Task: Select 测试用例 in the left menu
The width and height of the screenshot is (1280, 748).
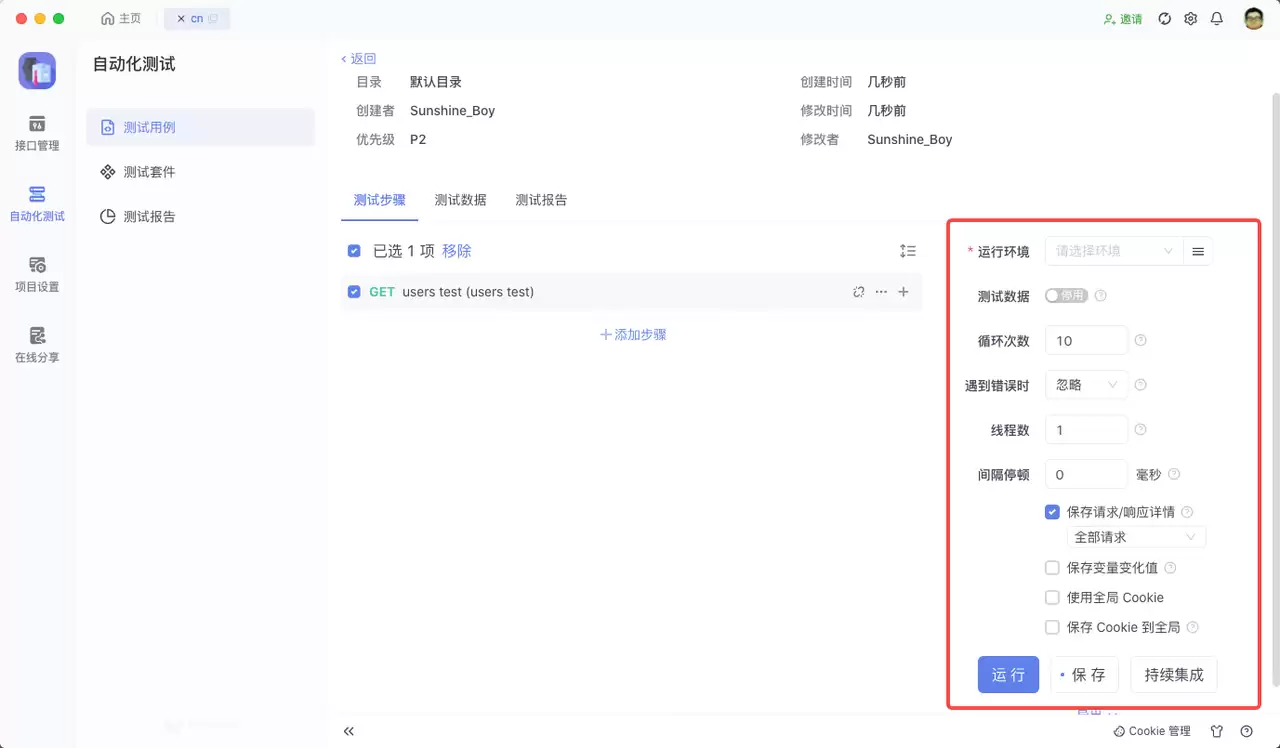Action: 200,127
